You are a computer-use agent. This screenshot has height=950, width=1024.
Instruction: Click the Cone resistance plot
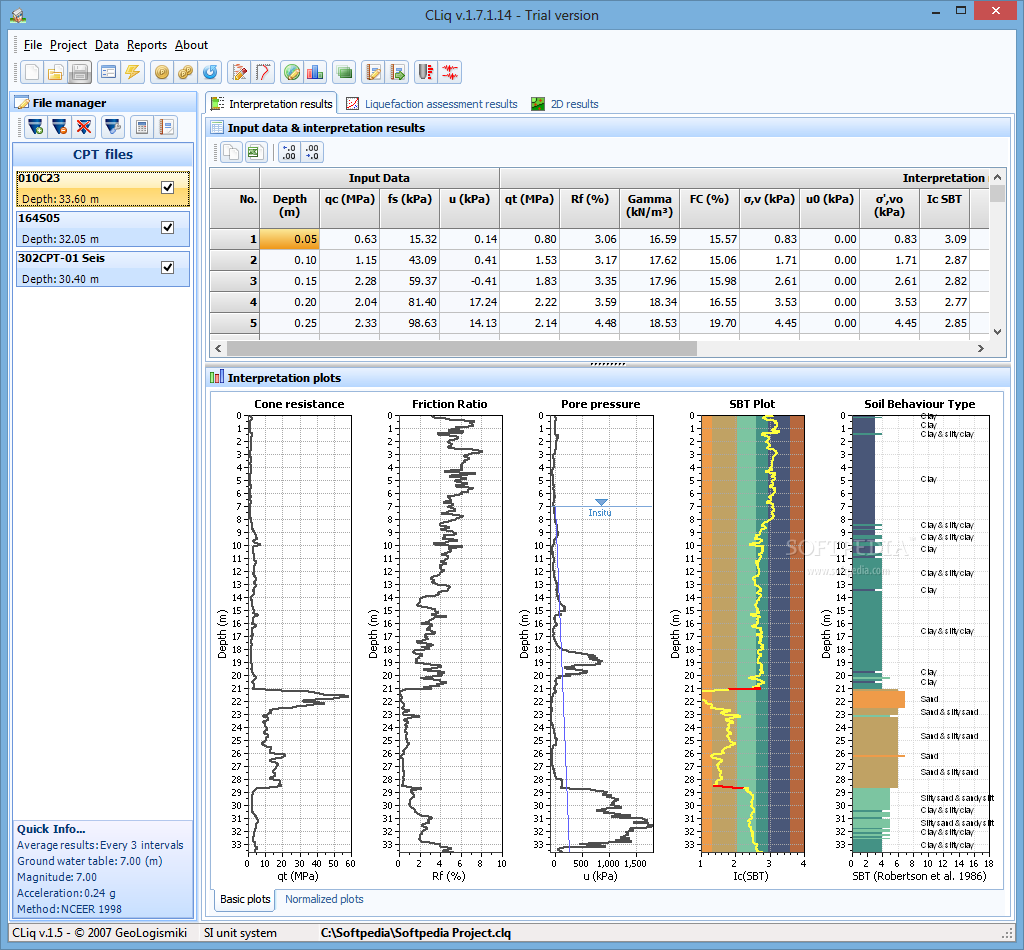[x=299, y=633]
